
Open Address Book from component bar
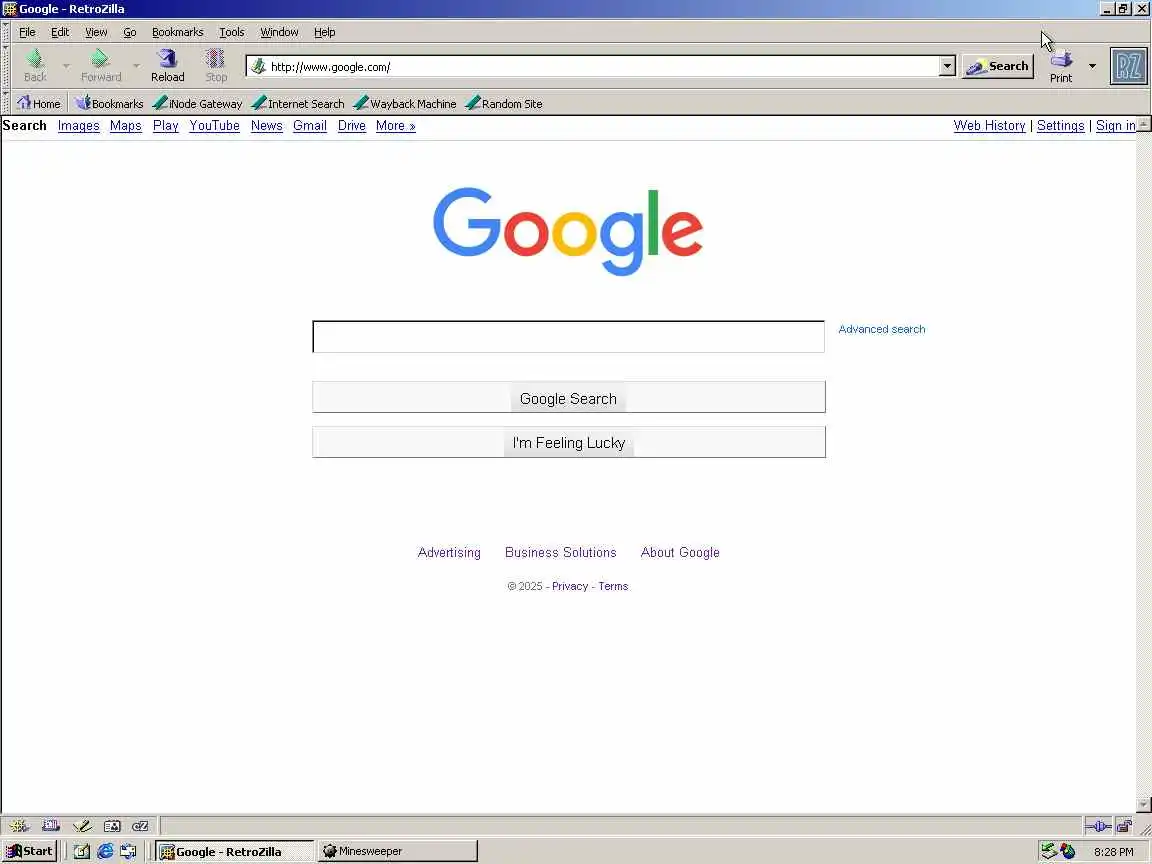(112, 826)
